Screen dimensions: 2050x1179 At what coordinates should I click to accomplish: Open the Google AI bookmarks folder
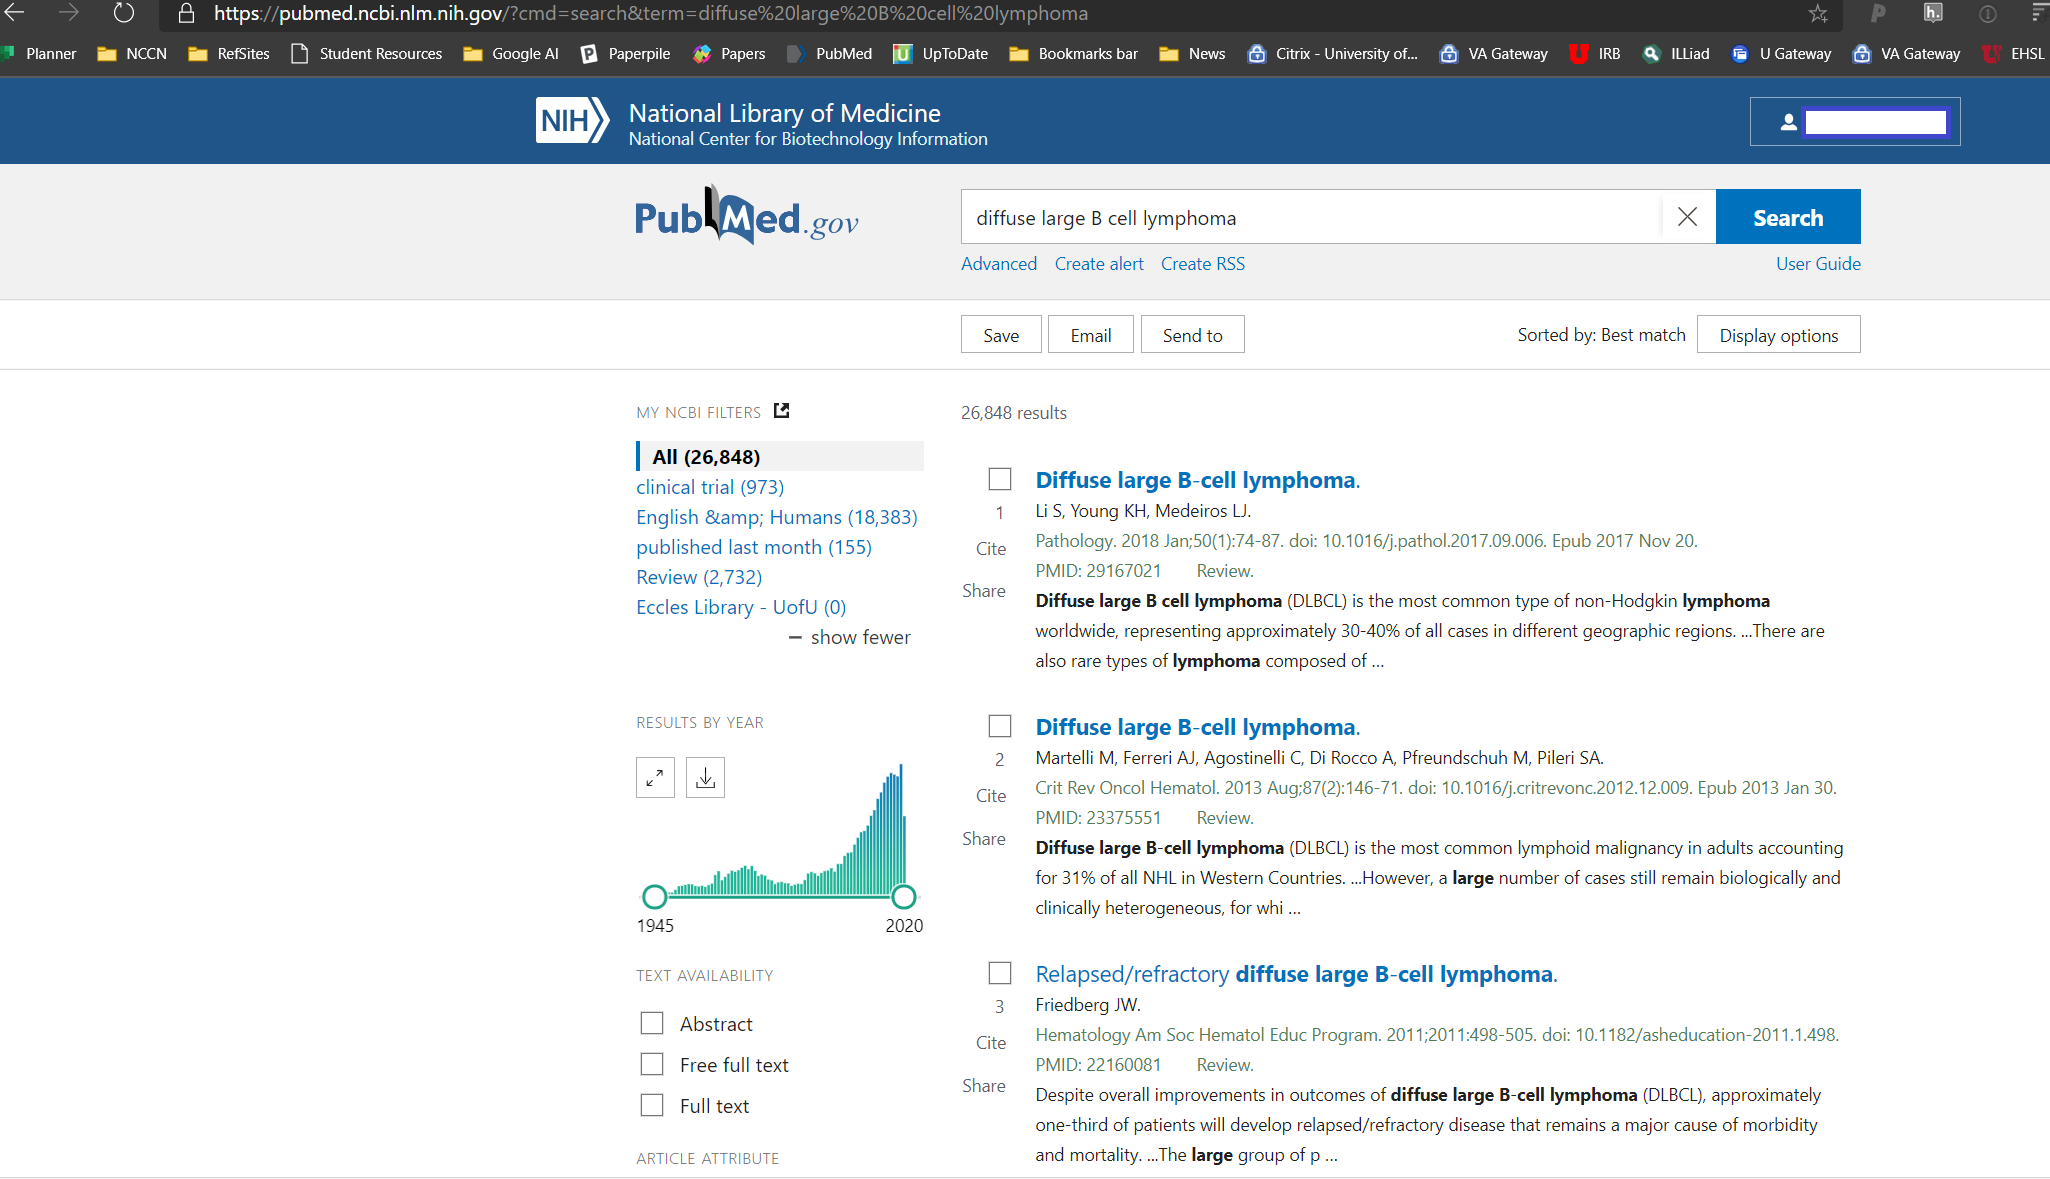pyautogui.click(x=511, y=54)
